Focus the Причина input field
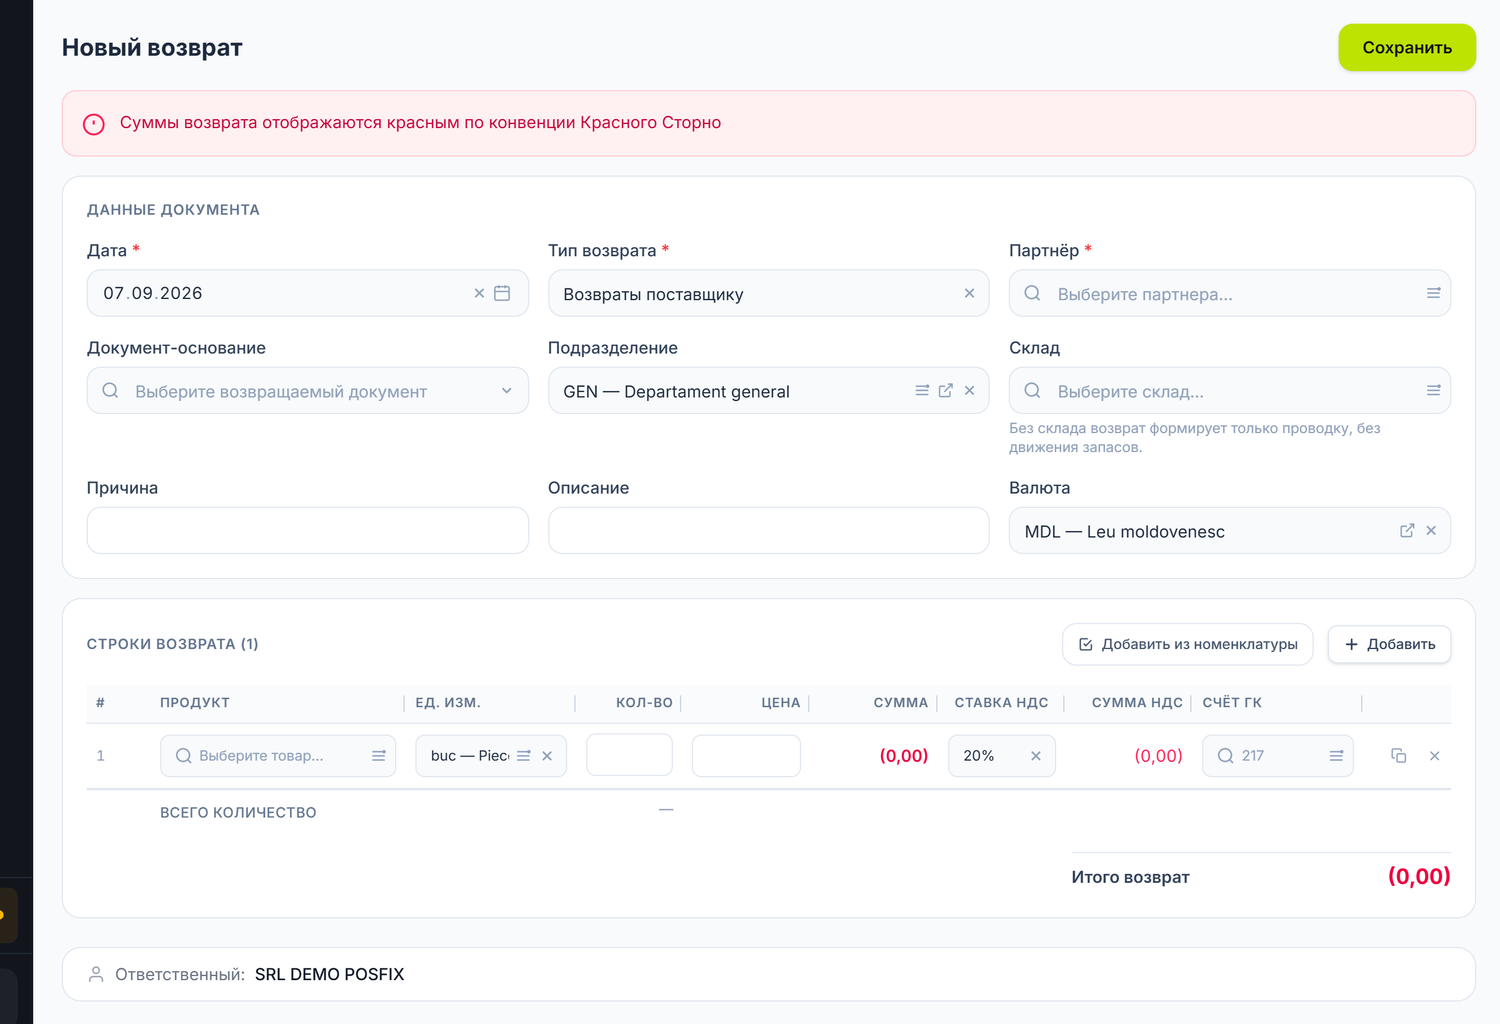This screenshot has height=1024, width=1500. [x=308, y=530]
